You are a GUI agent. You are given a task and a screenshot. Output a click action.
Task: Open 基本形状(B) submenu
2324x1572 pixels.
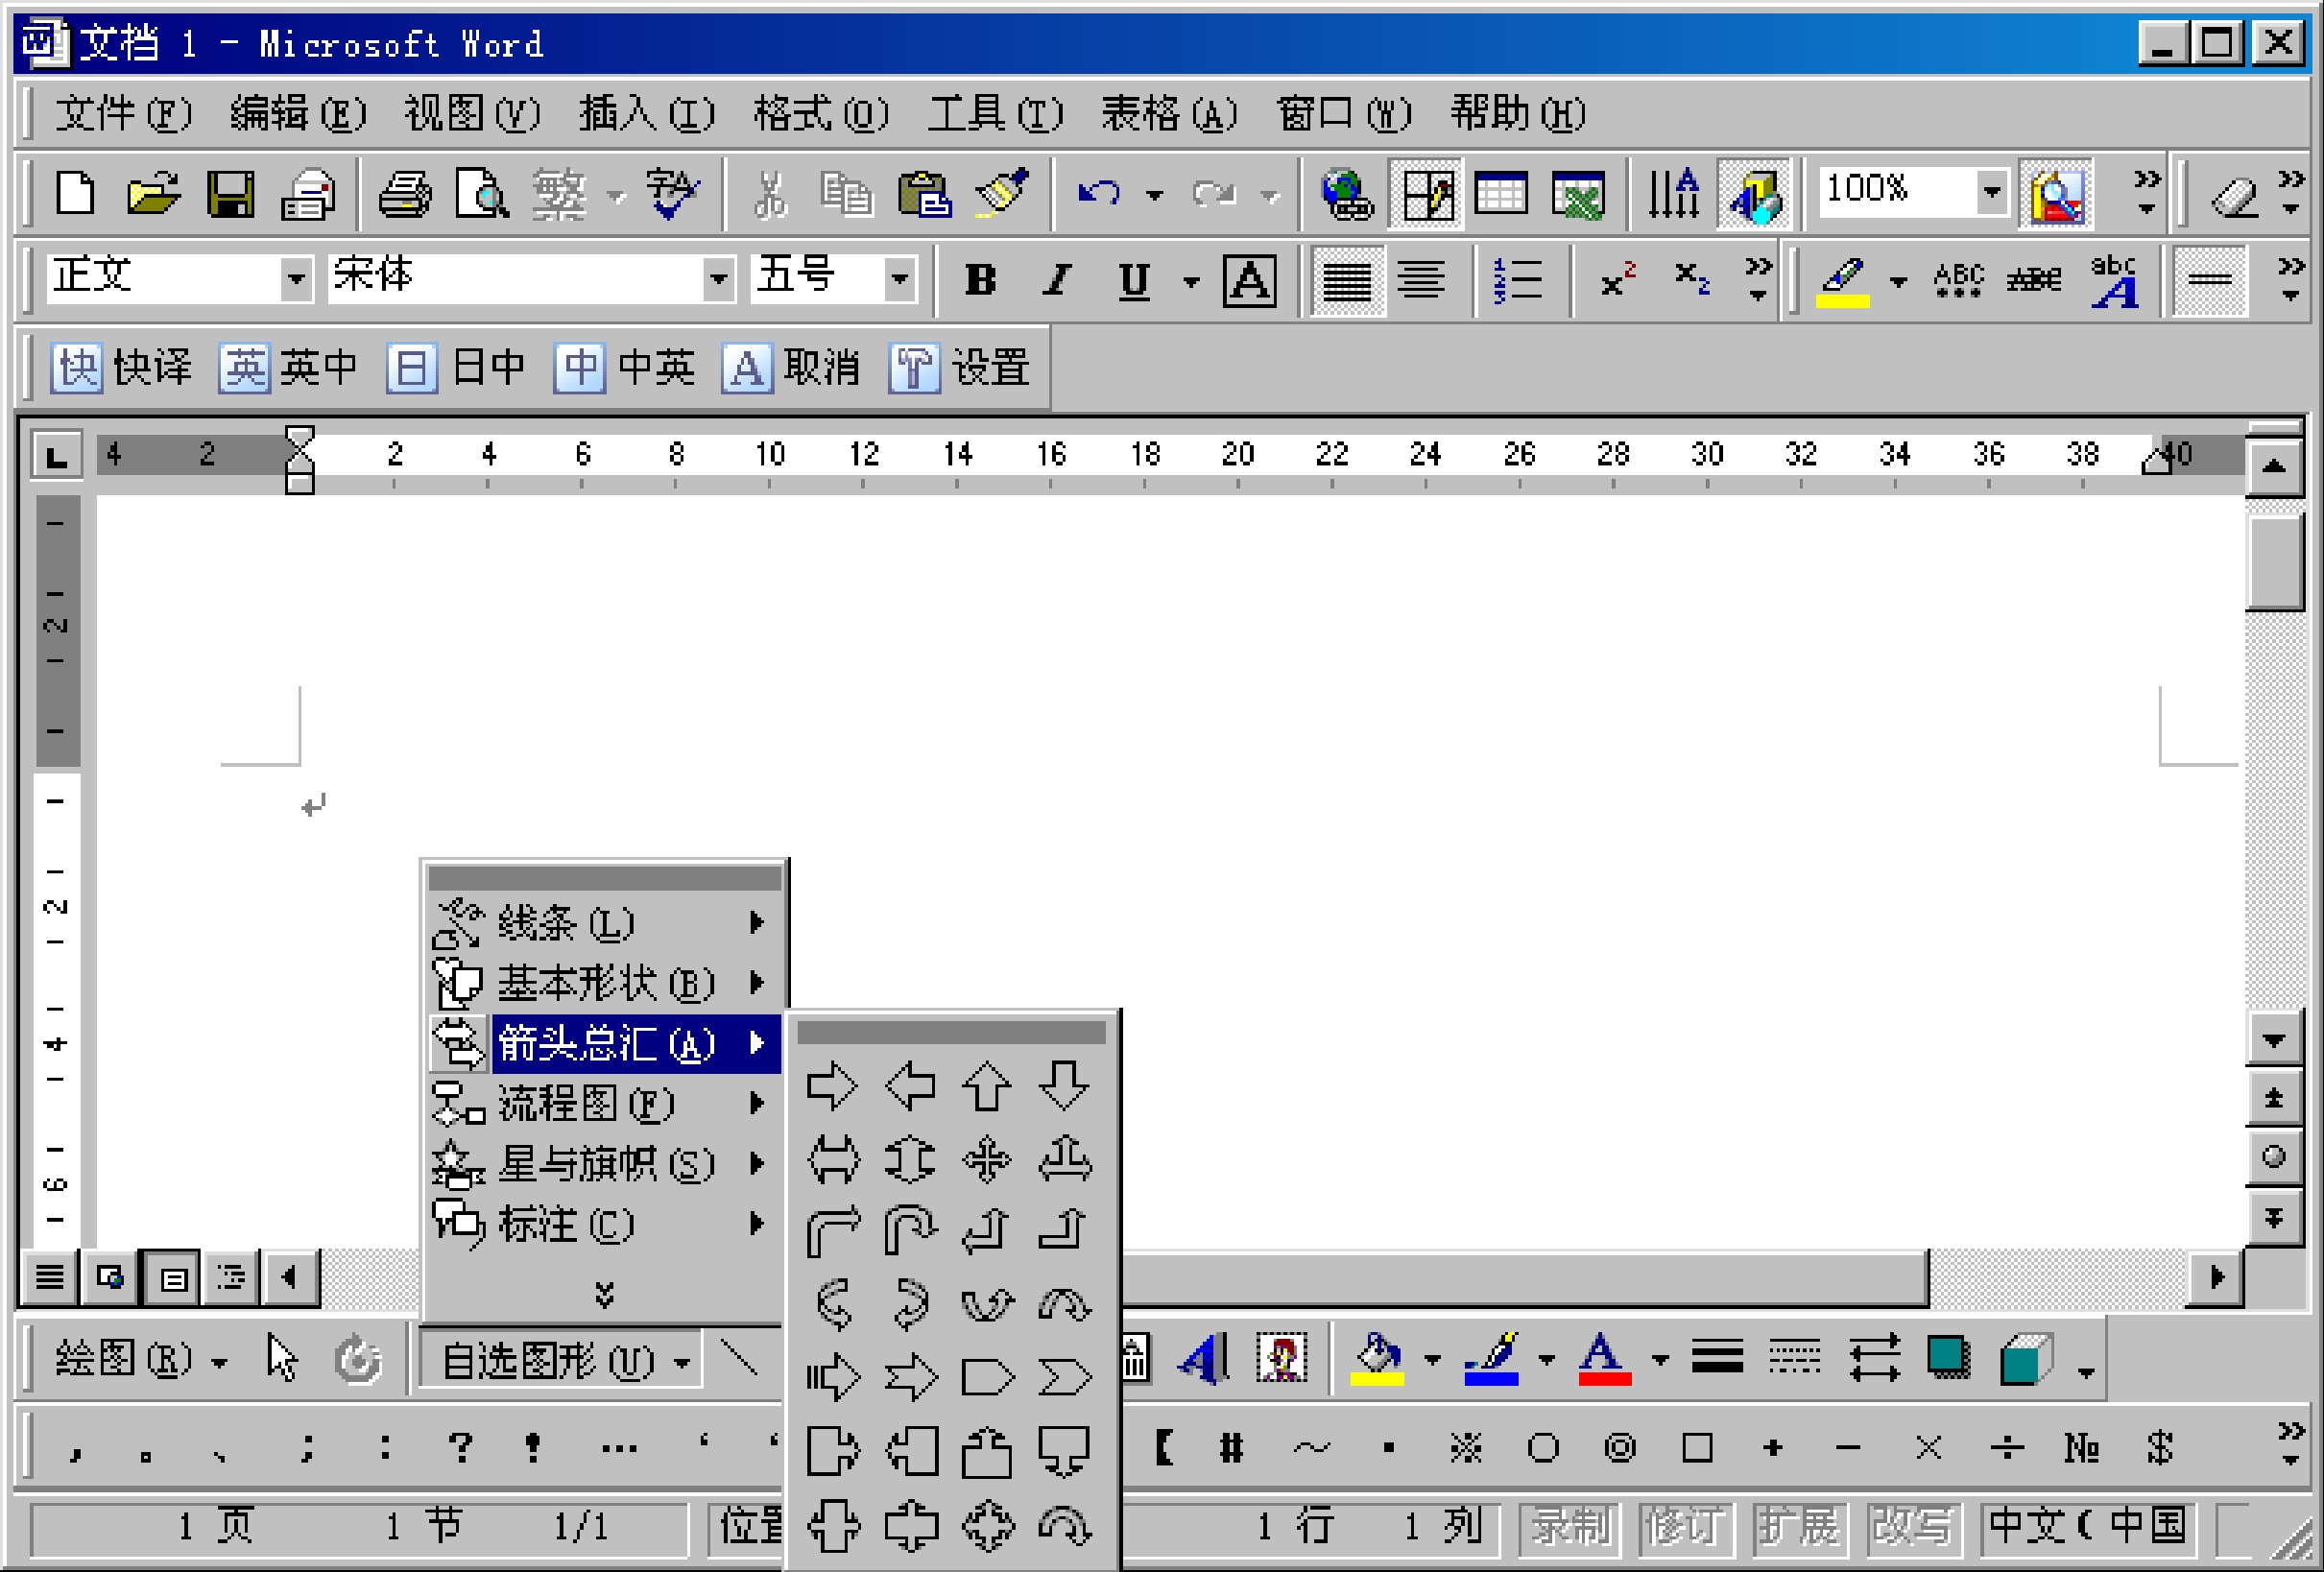604,983
